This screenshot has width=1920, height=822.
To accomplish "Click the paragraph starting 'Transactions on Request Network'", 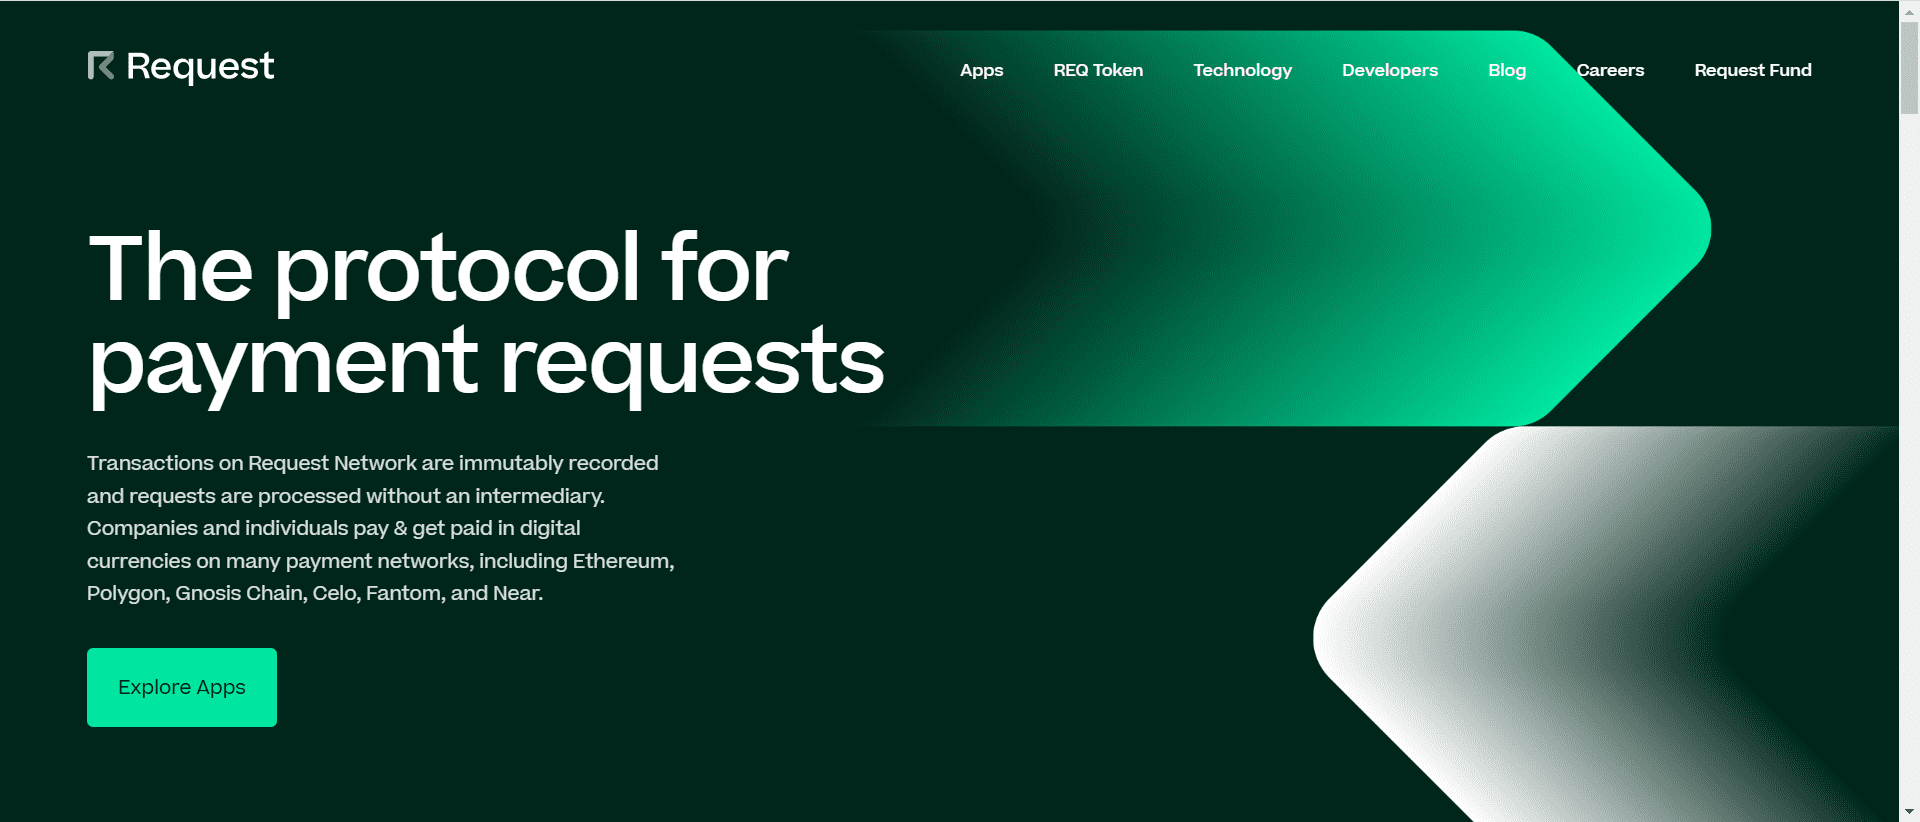I will click(x=381, y=528).
